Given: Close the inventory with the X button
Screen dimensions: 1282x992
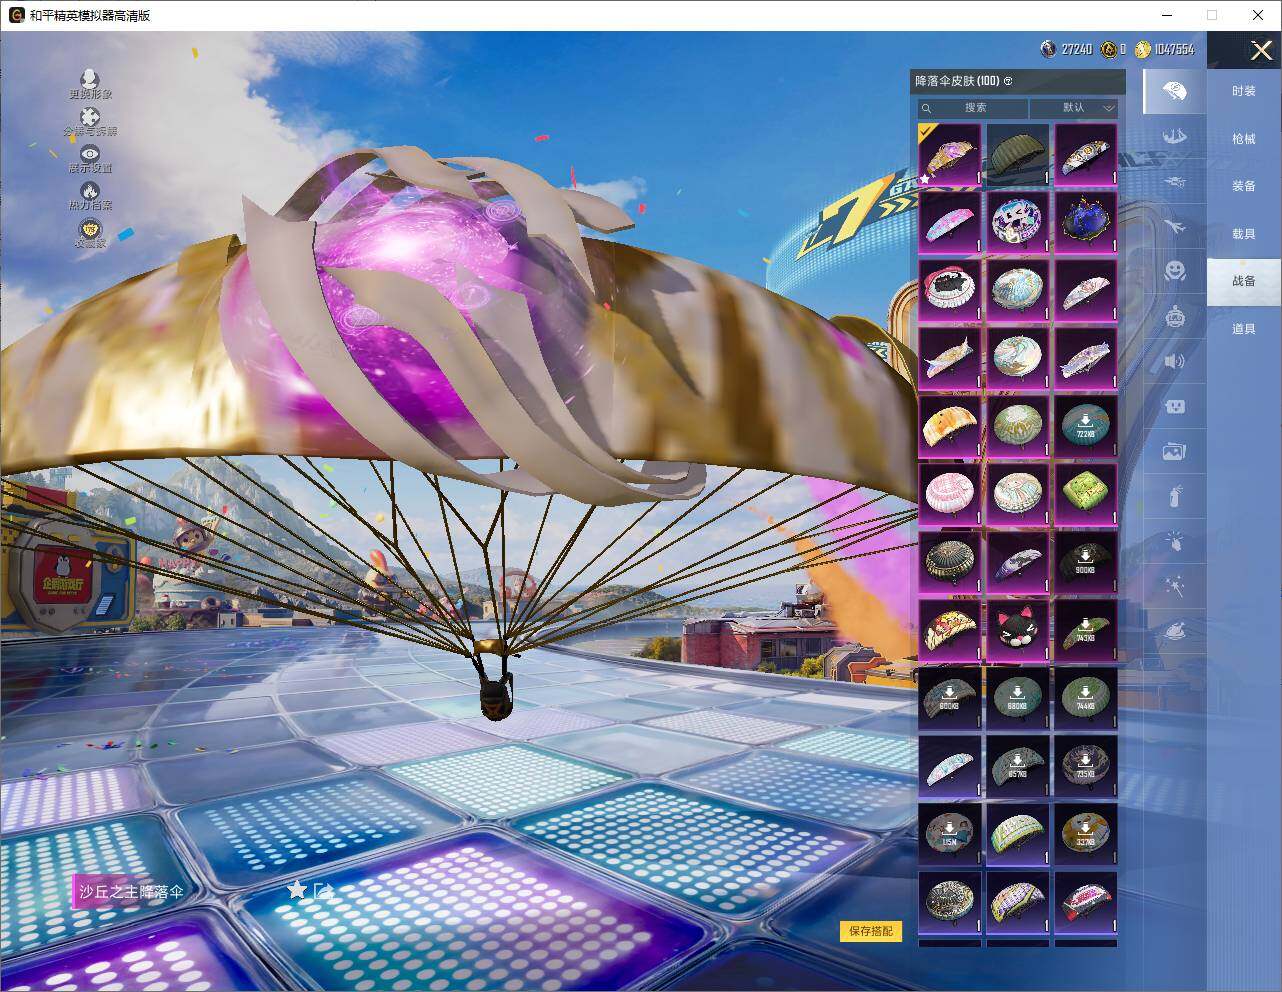Looking at the screenshot, I should point(1261,51).
